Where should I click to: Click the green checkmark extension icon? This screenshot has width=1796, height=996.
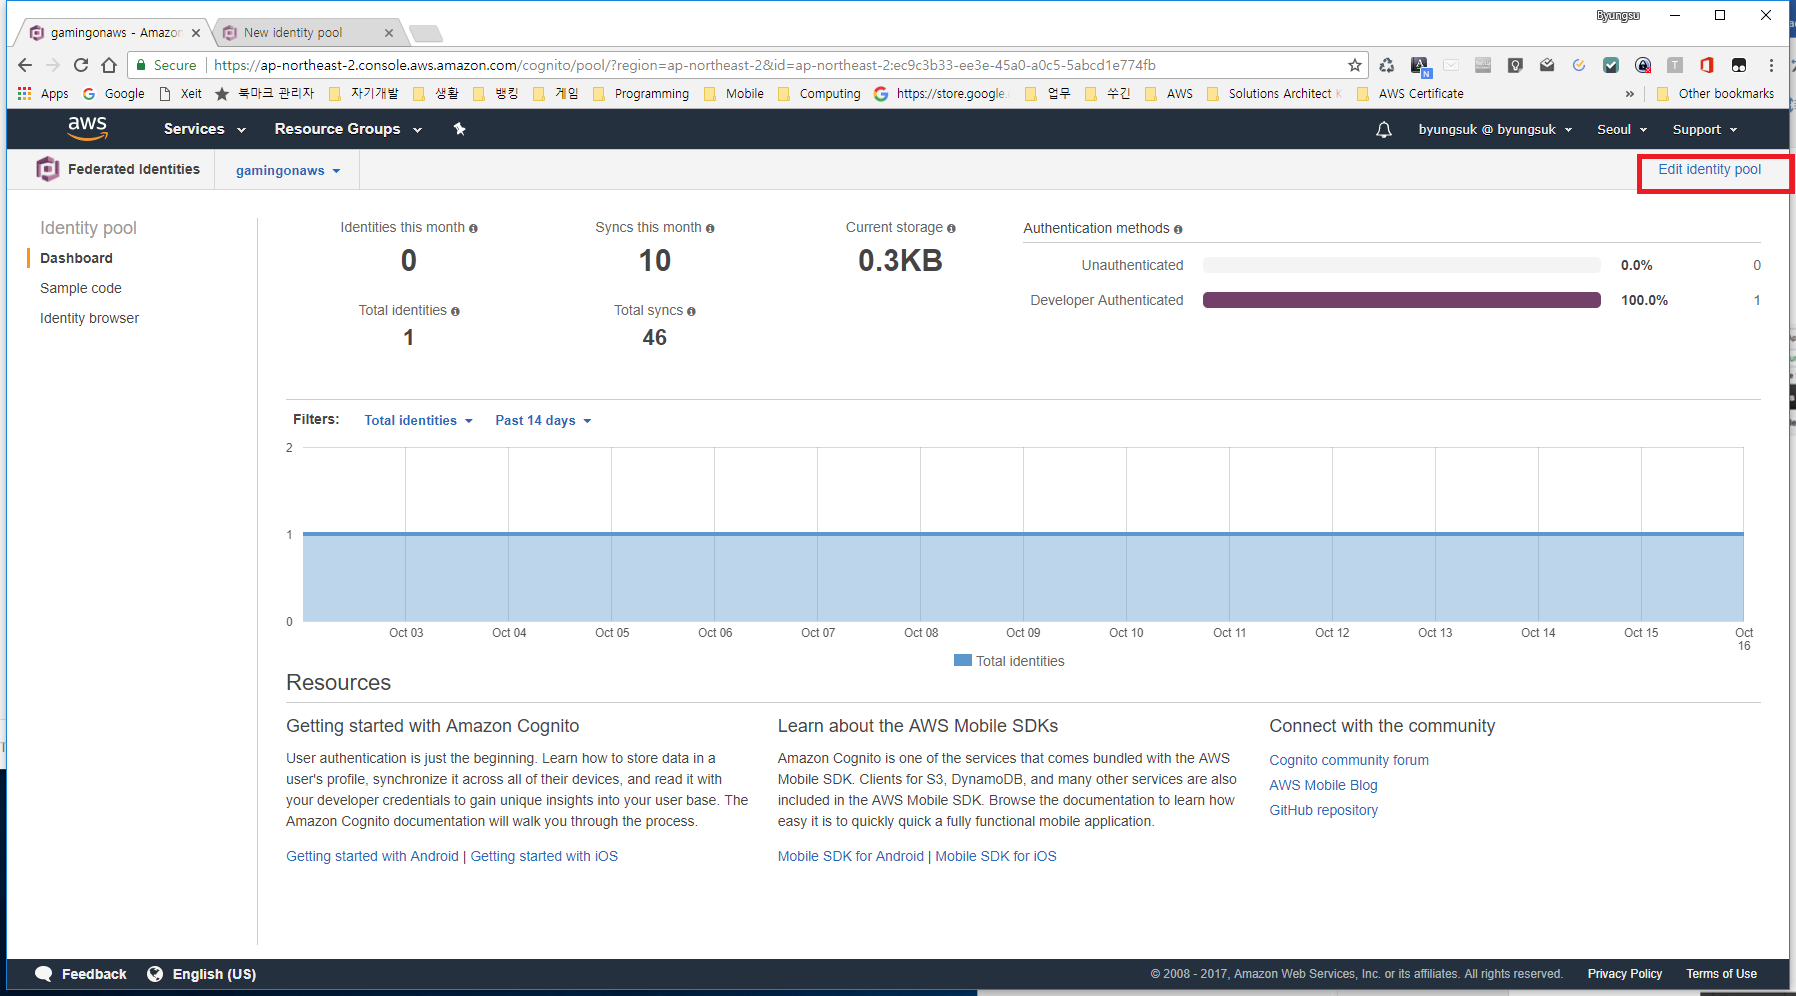[x=1611, y=65]
